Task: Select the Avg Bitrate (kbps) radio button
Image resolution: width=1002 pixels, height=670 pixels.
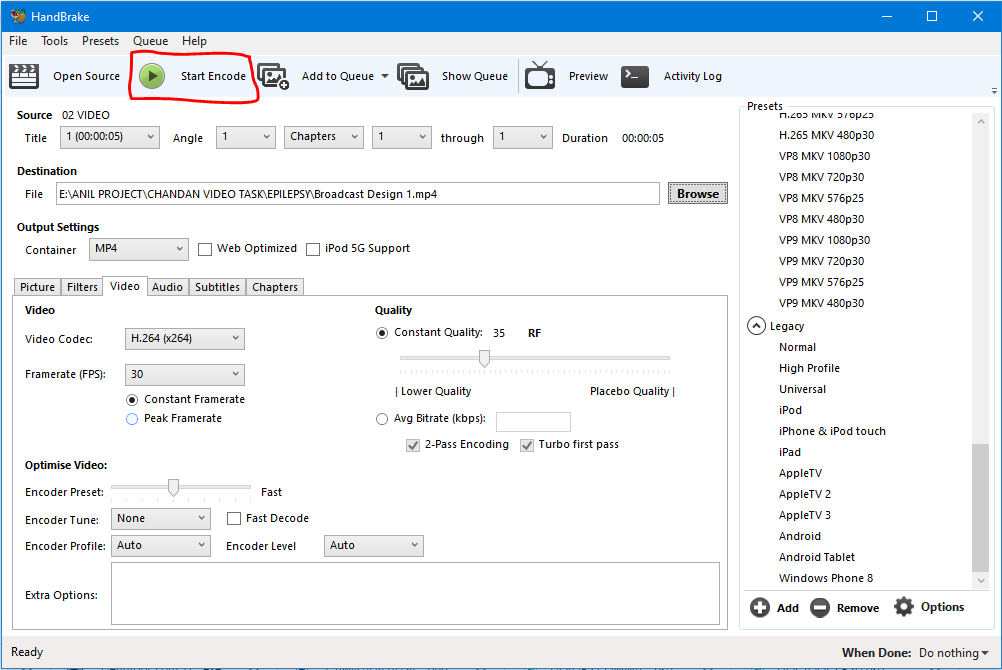Action: coord(382,419)
